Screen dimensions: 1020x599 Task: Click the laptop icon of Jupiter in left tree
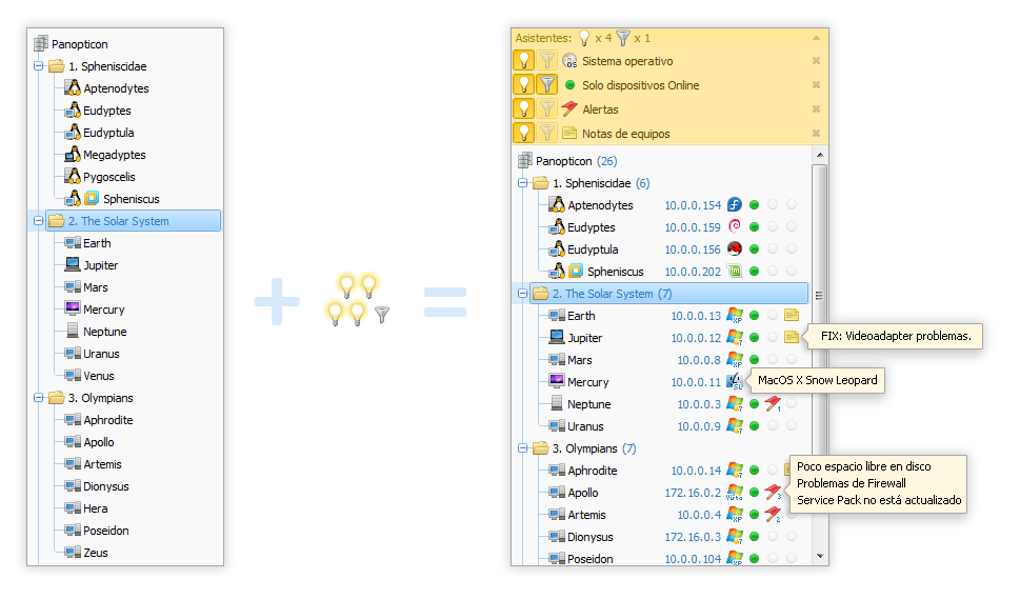pyautogui.click(x=72, y=265)
